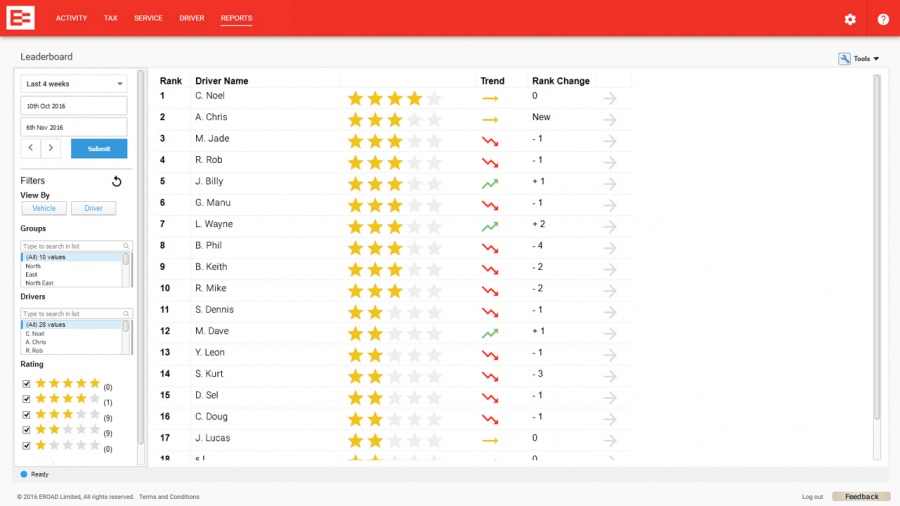Open details arrow for A. Chris
The height and width of the screenshot is (506, 900).
[610, 119]
